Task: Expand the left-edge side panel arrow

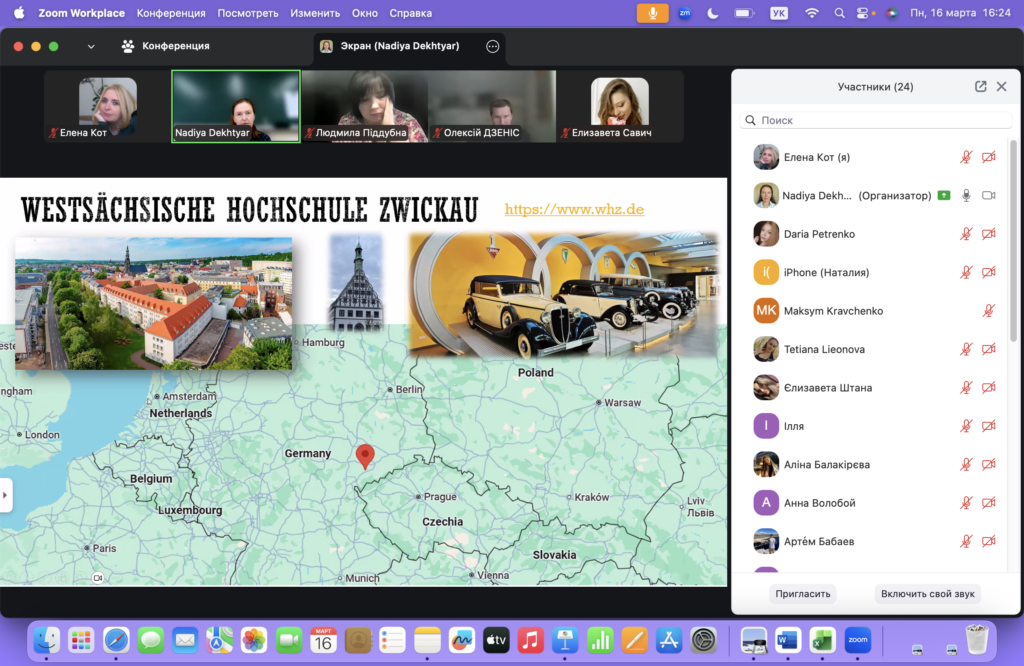Action: [x=5, y=495]
